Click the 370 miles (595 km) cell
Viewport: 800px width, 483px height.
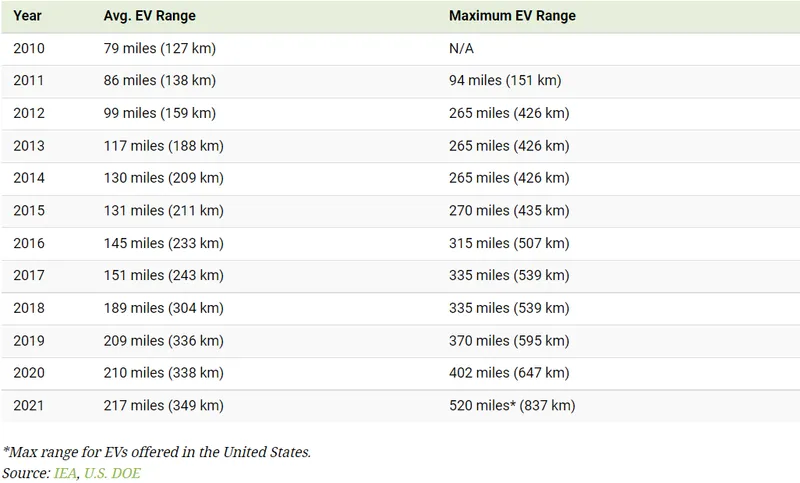click(509, 341)
